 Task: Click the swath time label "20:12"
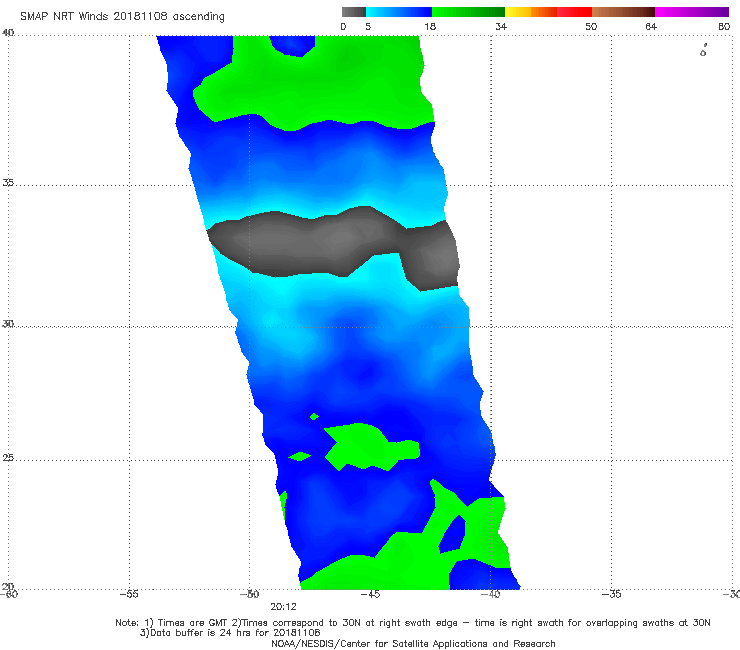[x=283, y=607]
